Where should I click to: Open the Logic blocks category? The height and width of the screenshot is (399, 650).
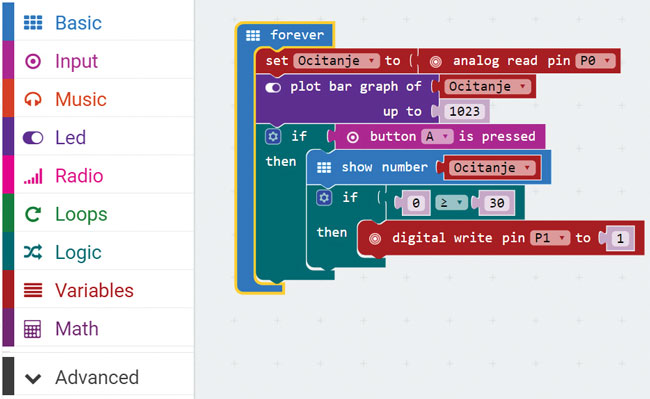tap(98, 252)
